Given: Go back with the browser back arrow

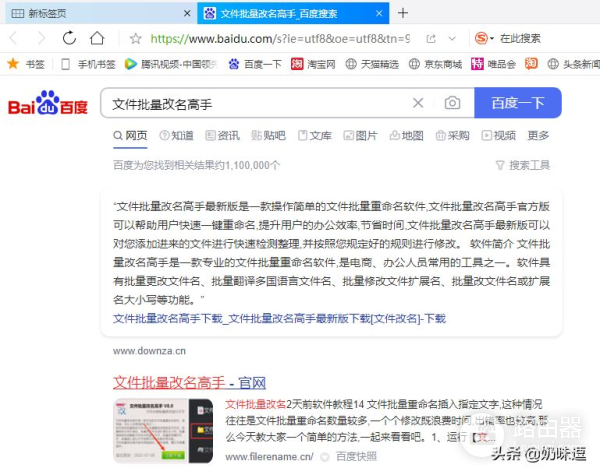Looking at the screenshot, I should click(x=13, y=38).
